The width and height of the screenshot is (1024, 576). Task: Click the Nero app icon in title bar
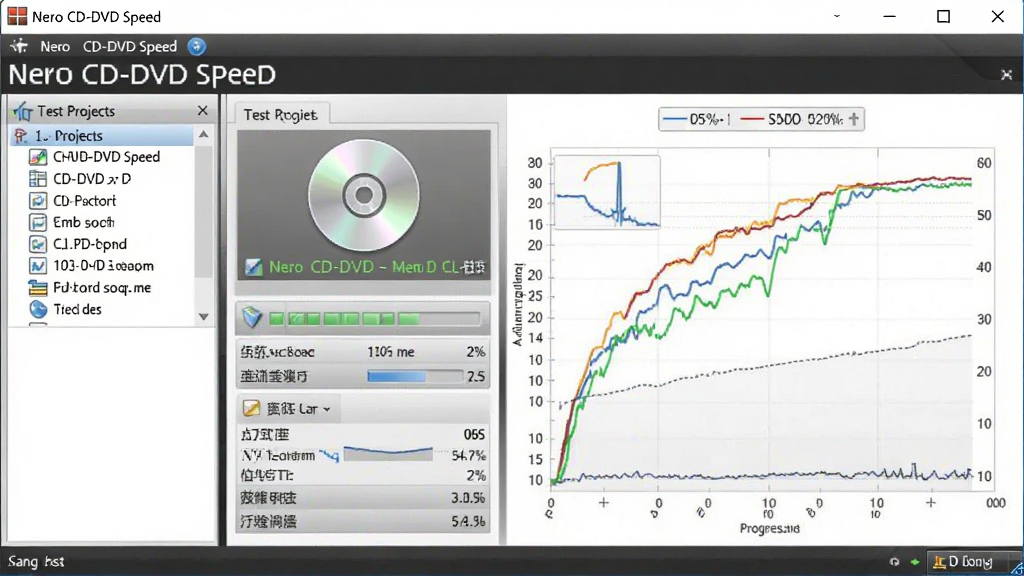pos(17,16)
